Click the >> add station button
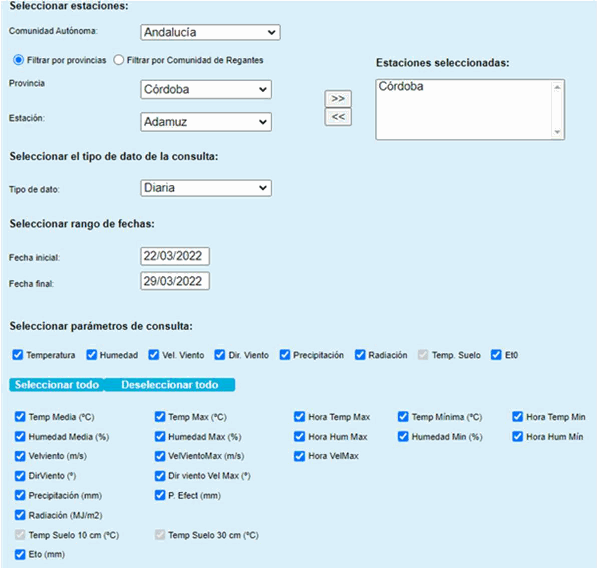The width and height of the screenshot is (597, 568). 338,99
